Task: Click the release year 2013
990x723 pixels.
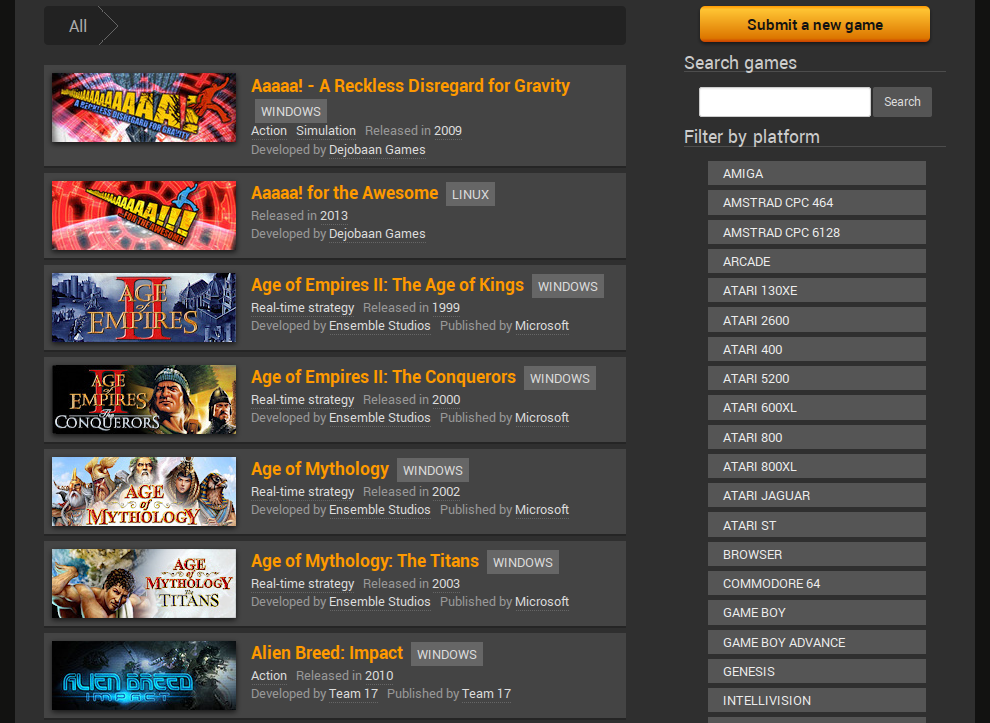Action: 333,215
